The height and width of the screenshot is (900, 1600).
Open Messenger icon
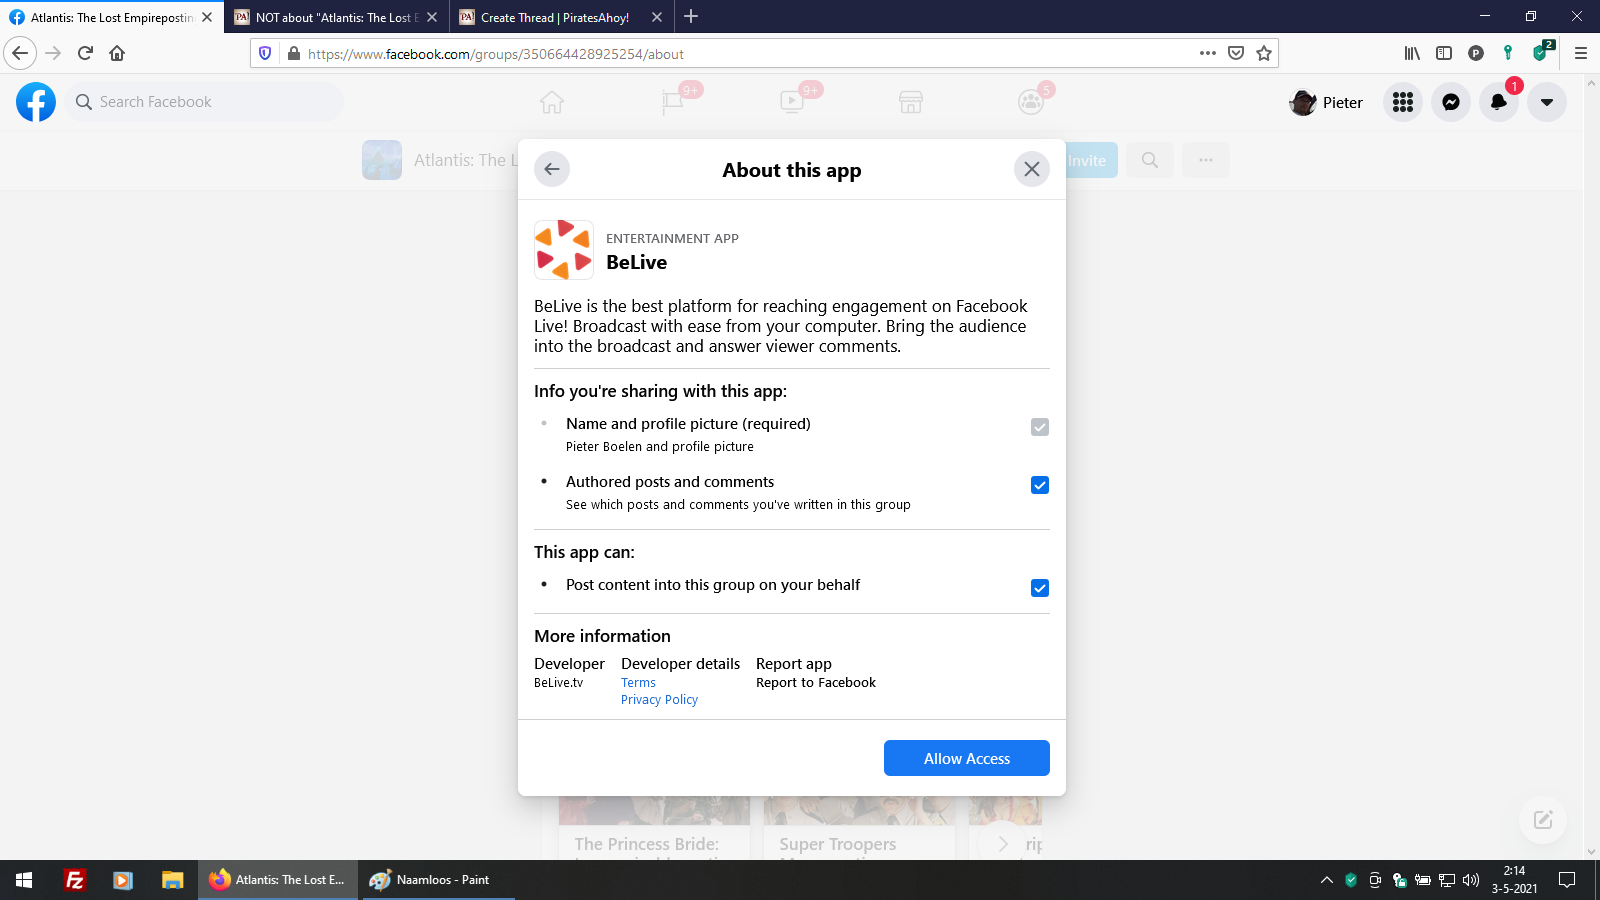pyautogui.click(x=1451, y=102)
